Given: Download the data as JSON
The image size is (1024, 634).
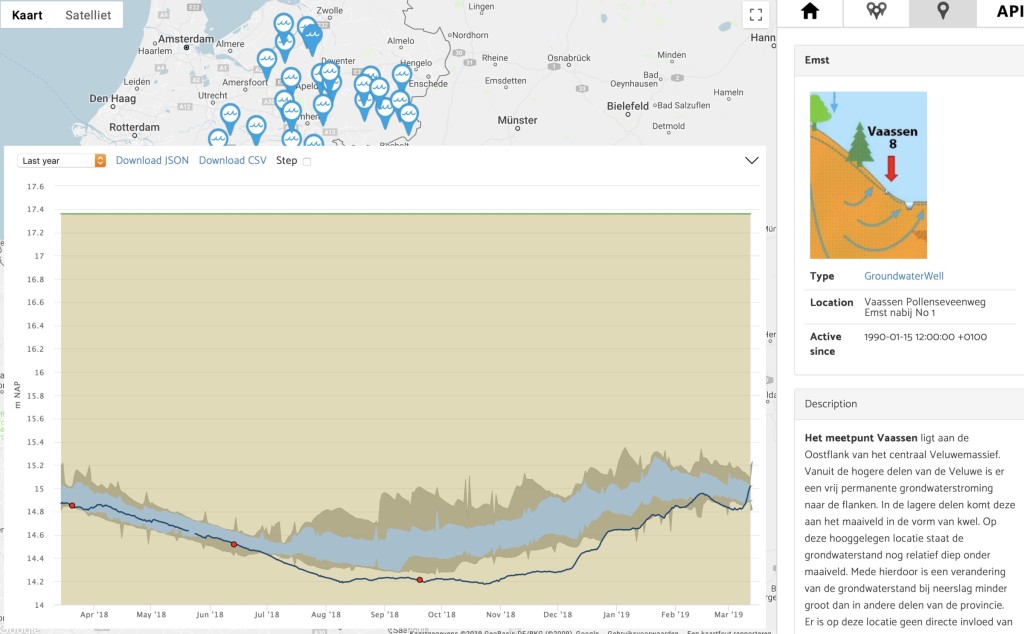Looking at the screenshot, I should click(x=152, y=160).
